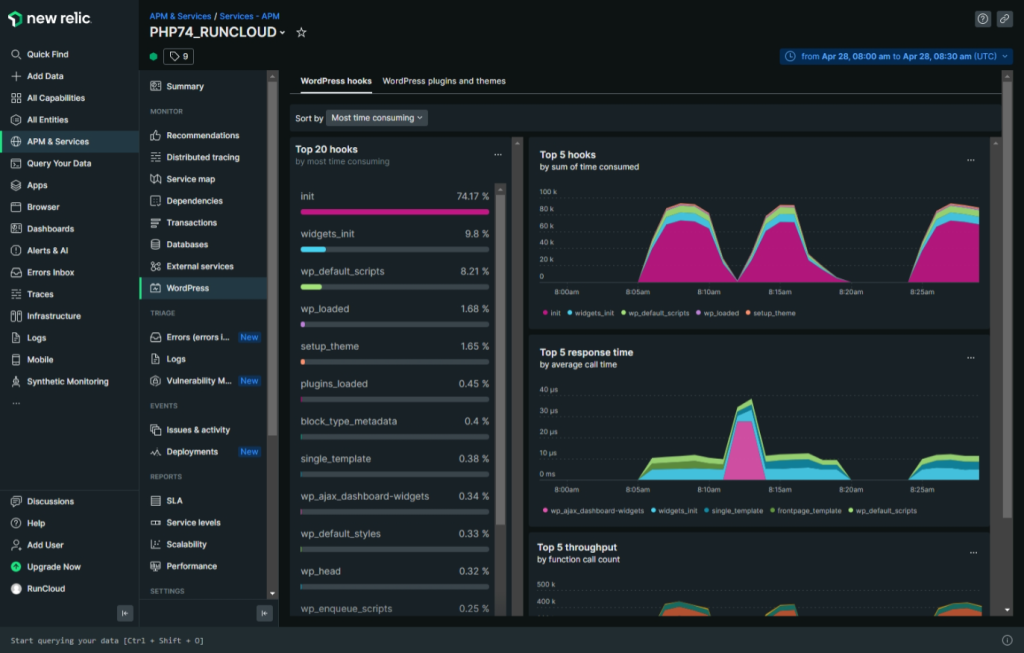The image size is (1024, 653).
Task: Open Quick Find search icon
Action: (16, 54)
